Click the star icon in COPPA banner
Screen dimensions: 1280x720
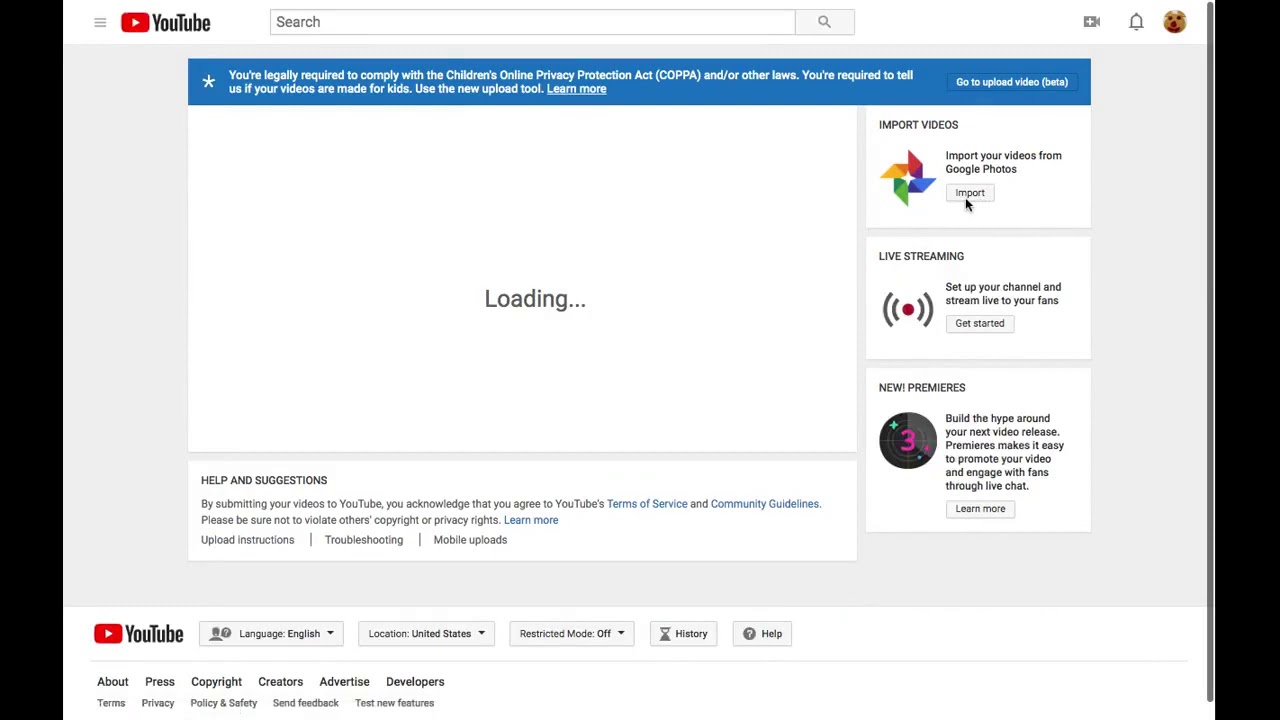coord(208,82)
